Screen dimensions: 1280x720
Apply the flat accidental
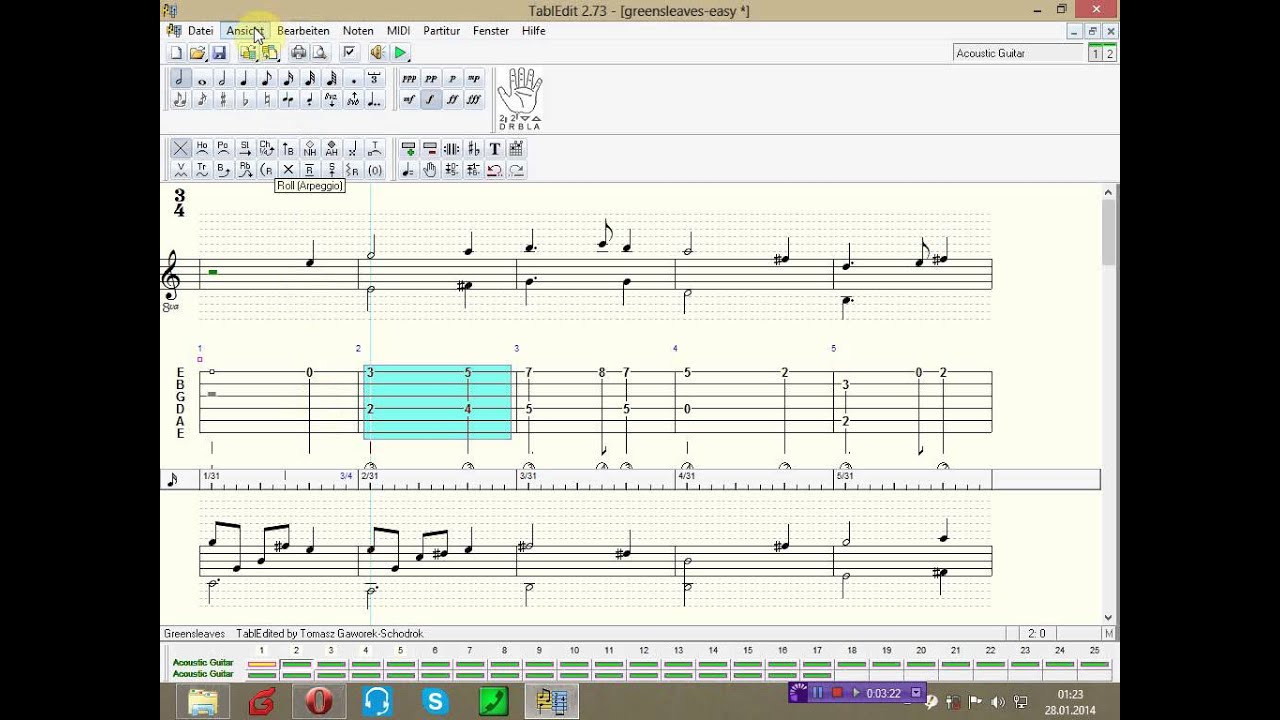coord(245,100)
